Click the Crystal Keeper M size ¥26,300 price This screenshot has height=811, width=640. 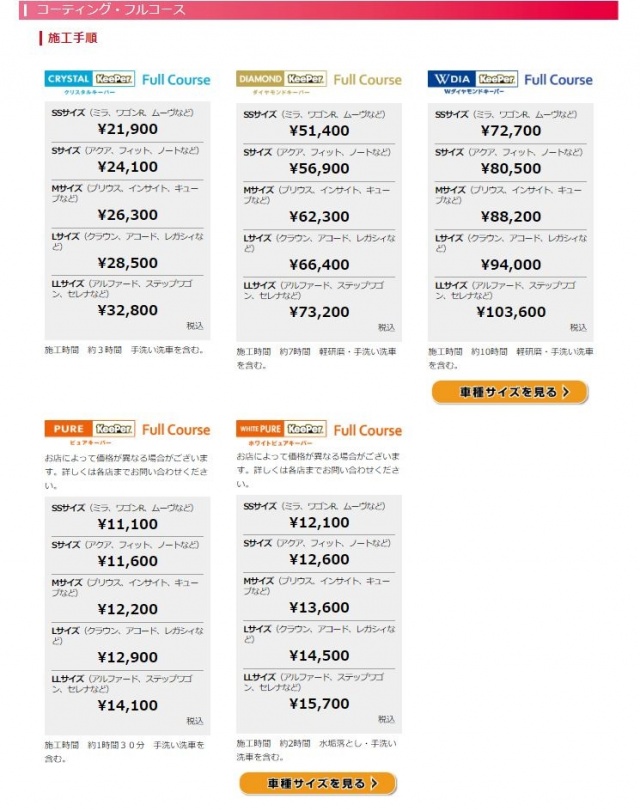tap(128, 215)
